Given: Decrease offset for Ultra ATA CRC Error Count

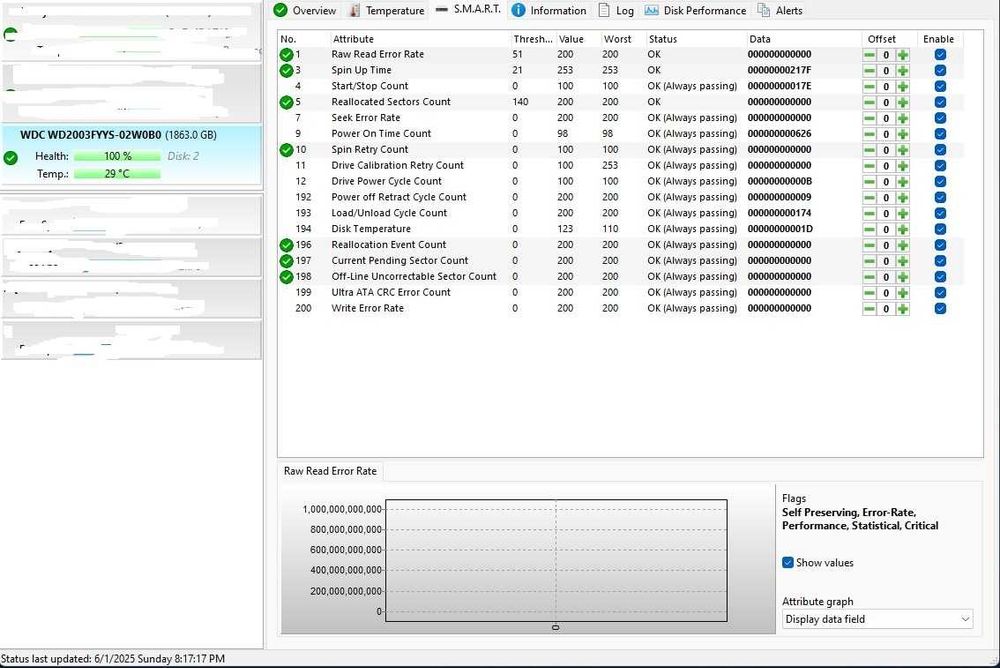Looking at the screenshot, I should click(x=869, y=293).
